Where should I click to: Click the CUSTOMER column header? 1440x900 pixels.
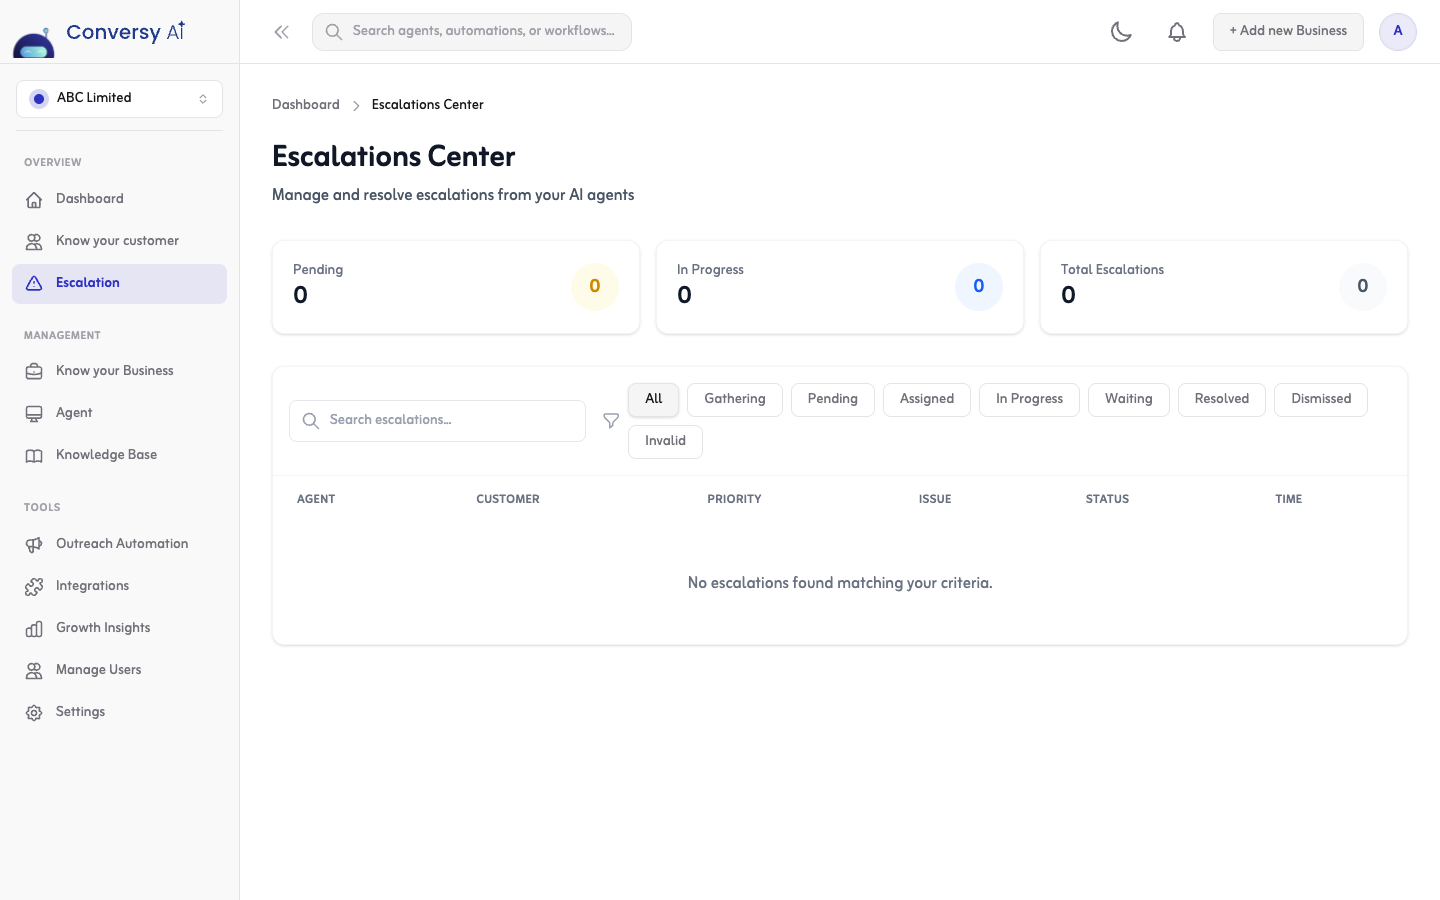tap(508, 499)
